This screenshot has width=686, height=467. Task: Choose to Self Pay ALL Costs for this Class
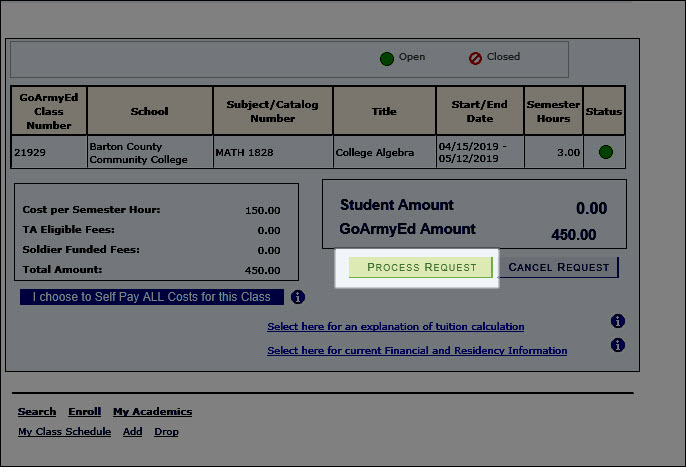click(x=151, y=297)
